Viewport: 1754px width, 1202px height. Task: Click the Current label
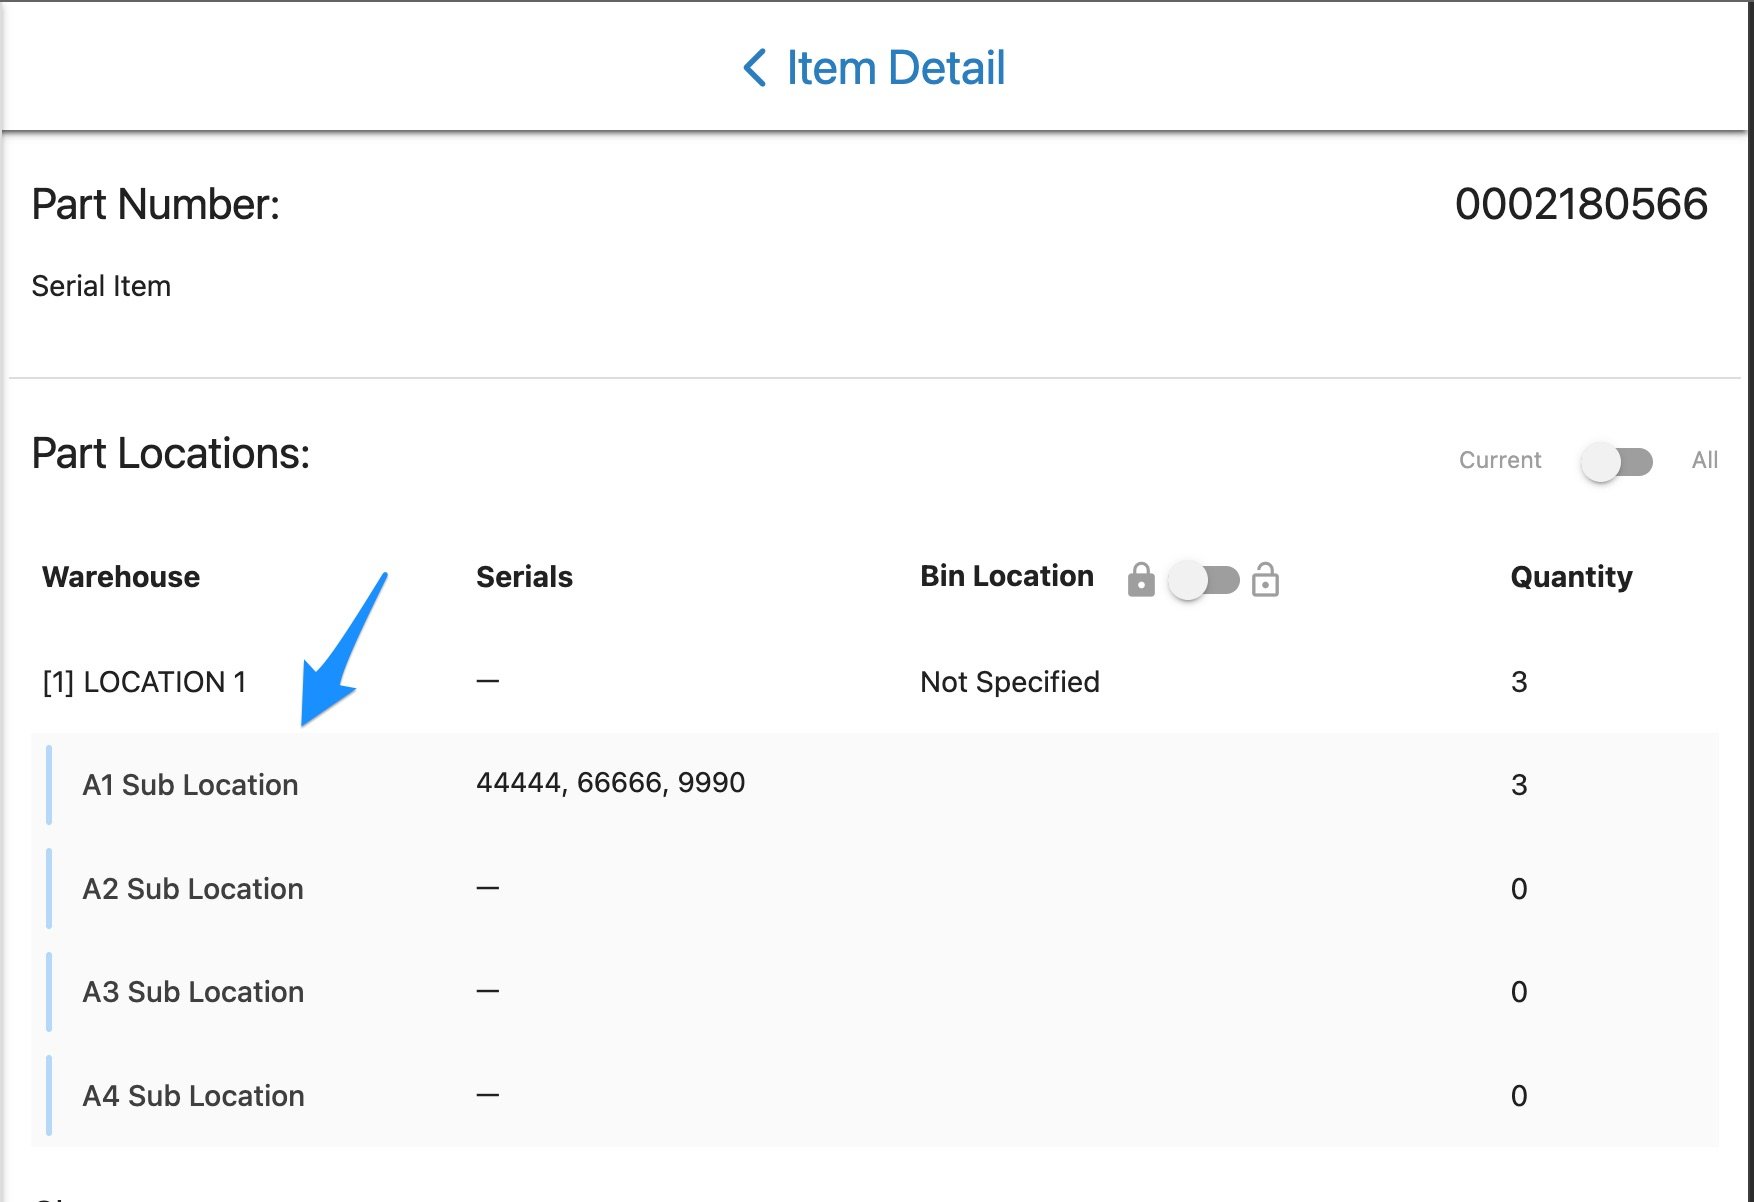(x=1500, y=460)
